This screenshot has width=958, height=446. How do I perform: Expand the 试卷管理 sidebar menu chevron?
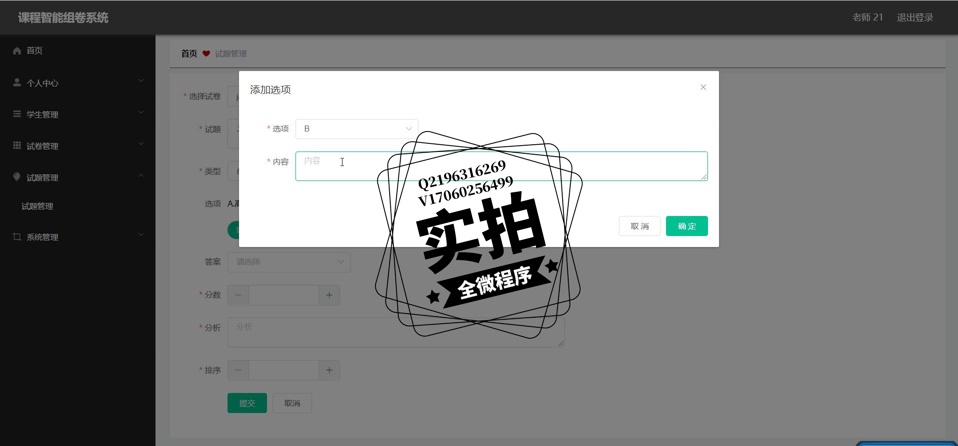coord(141,144)
